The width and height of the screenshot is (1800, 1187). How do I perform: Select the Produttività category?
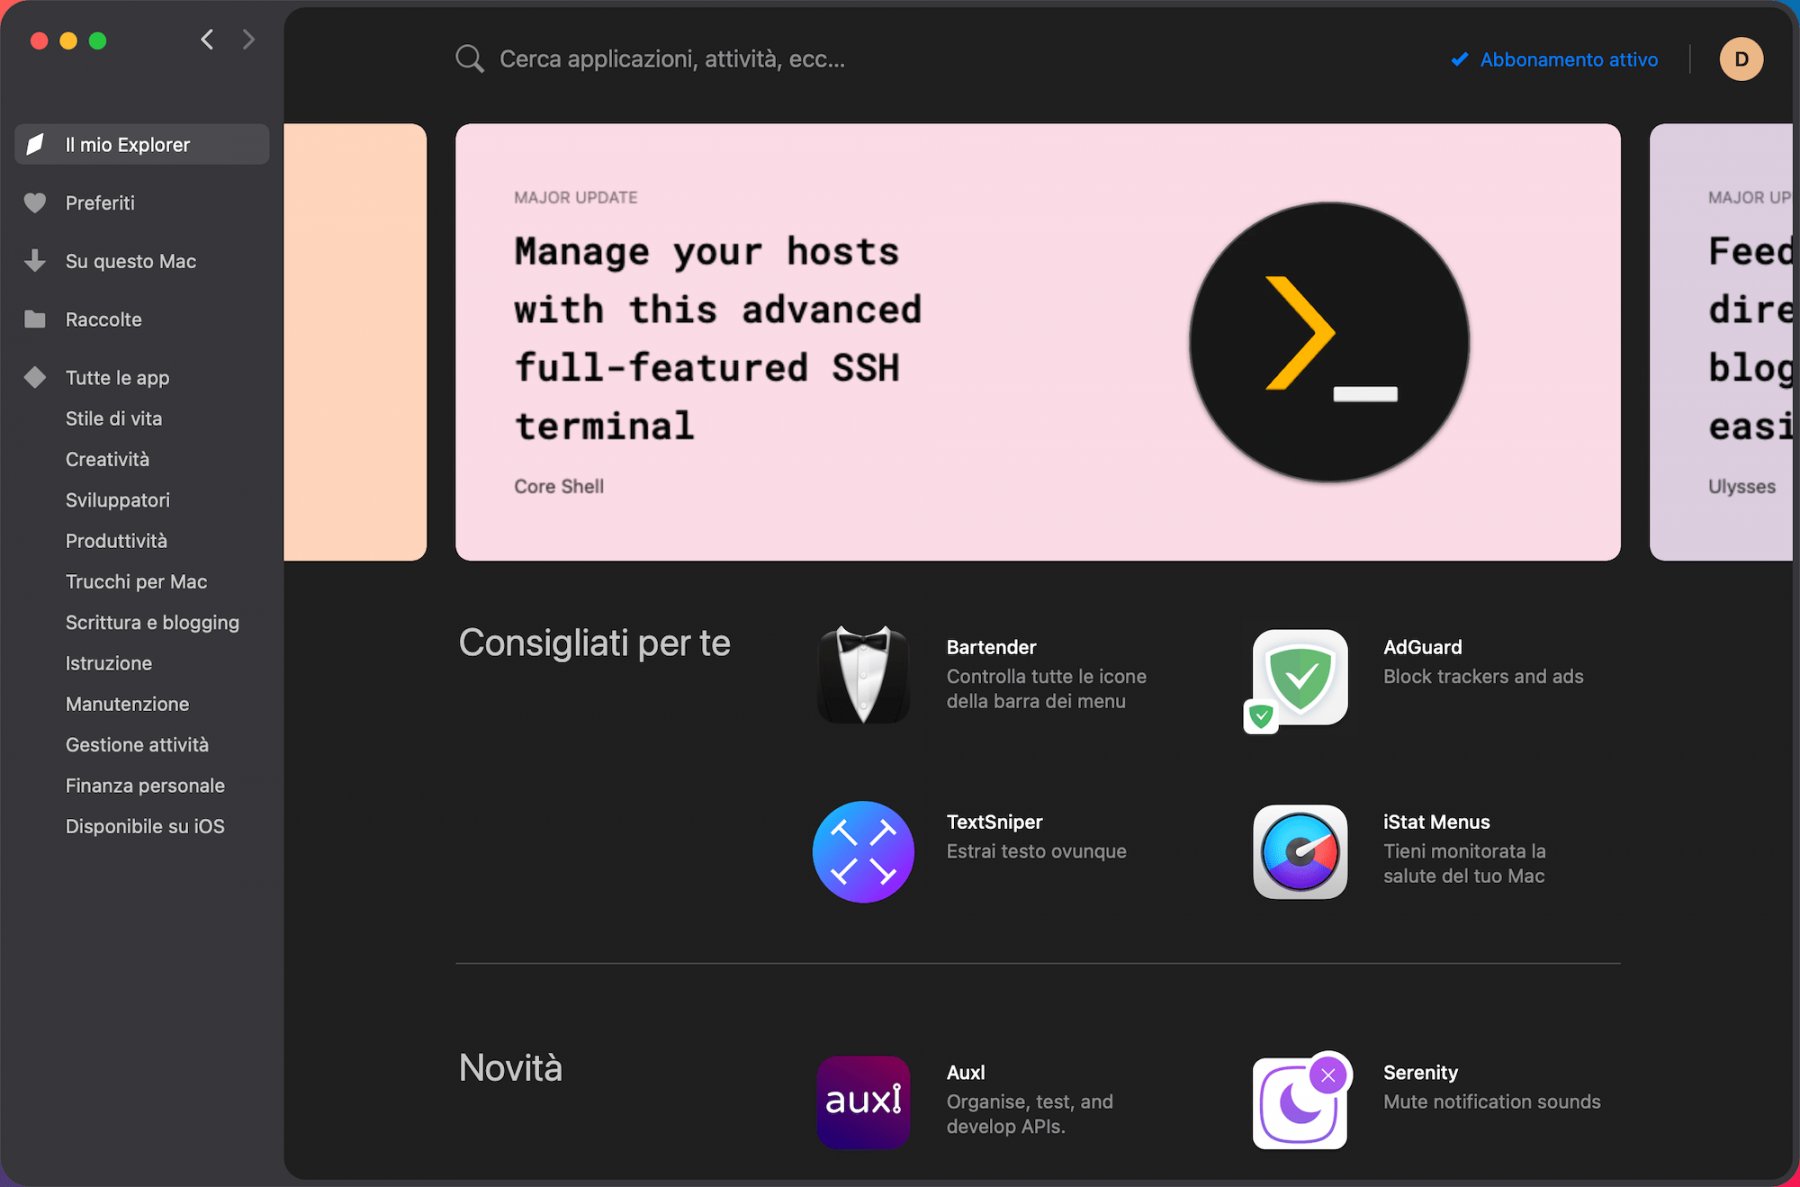click(x=116, y=541)
